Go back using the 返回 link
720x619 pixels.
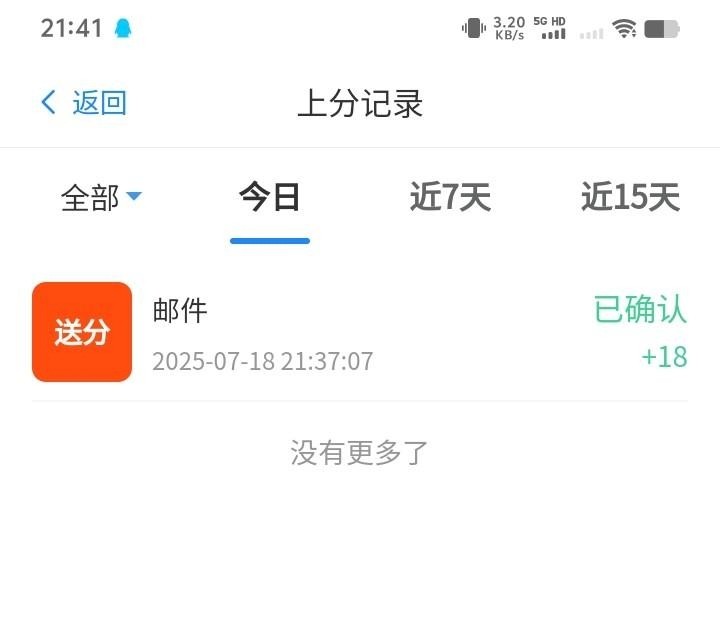tap(99, 102)
